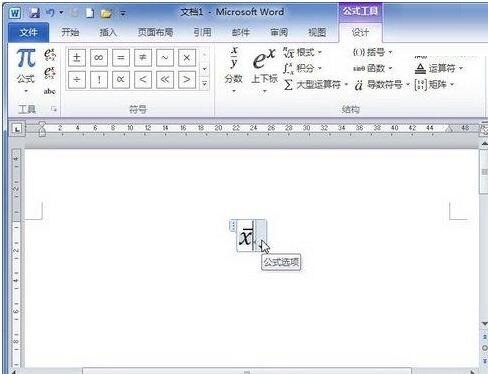
Task: Expand the symbols gallery more arrow
Action: [x=205, y=84]
